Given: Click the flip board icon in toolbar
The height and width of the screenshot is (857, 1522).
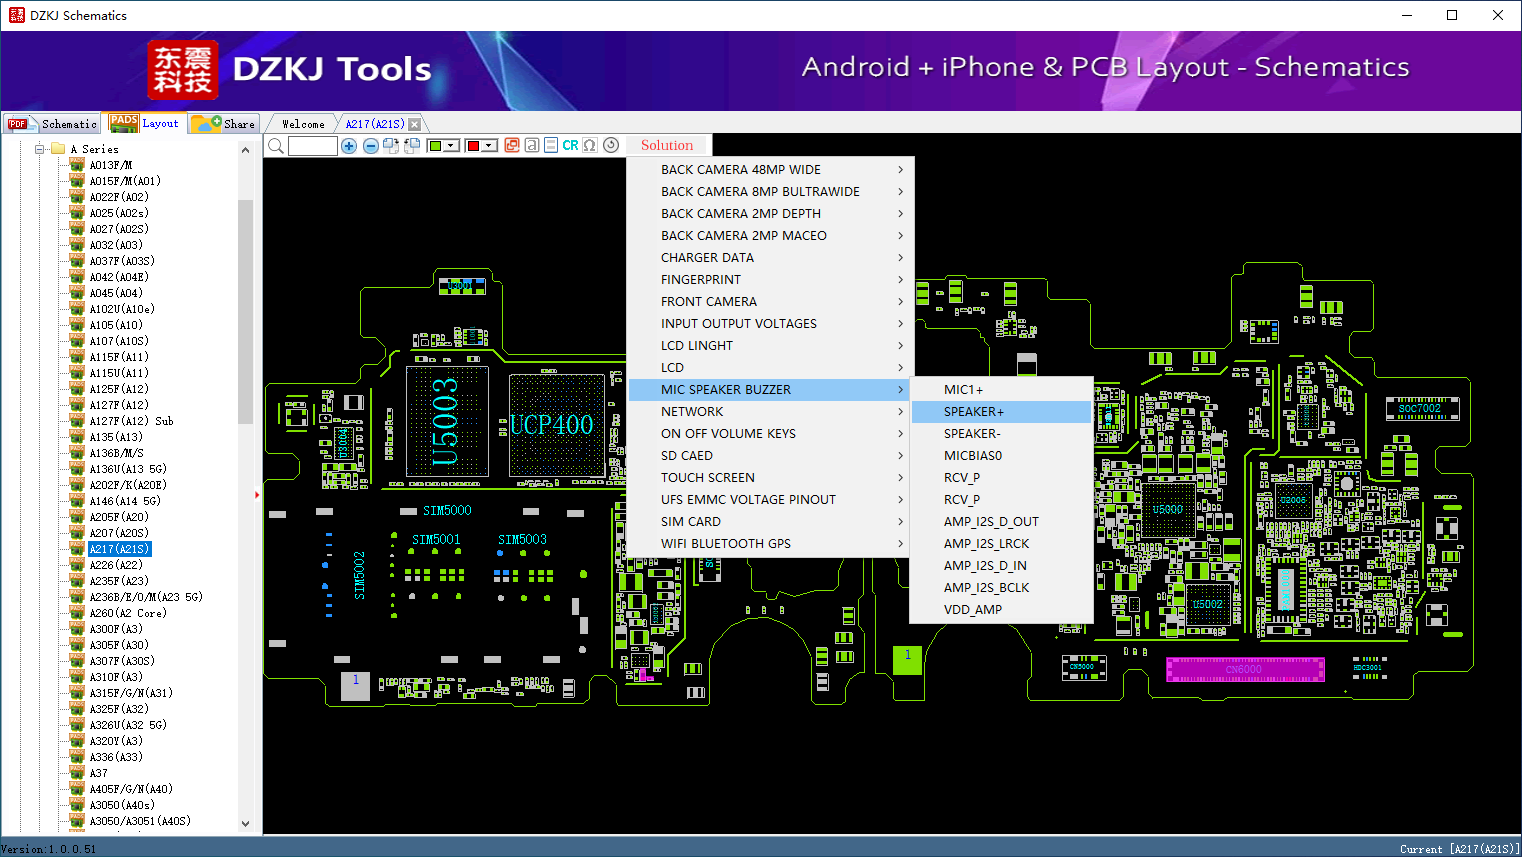Looking at the screenshot, I should tap(412, 146).
